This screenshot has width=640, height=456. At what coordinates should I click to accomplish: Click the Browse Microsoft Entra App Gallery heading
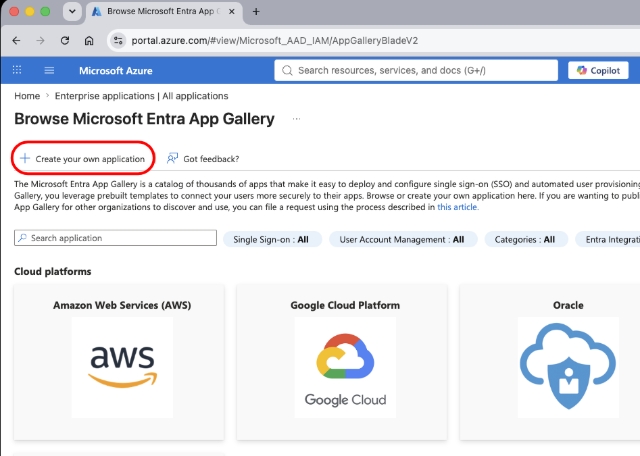(144, 119)
